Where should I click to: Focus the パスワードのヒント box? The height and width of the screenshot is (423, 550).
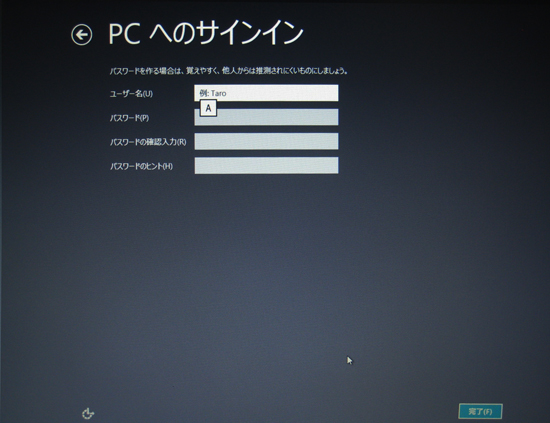(x=266, y=165)
